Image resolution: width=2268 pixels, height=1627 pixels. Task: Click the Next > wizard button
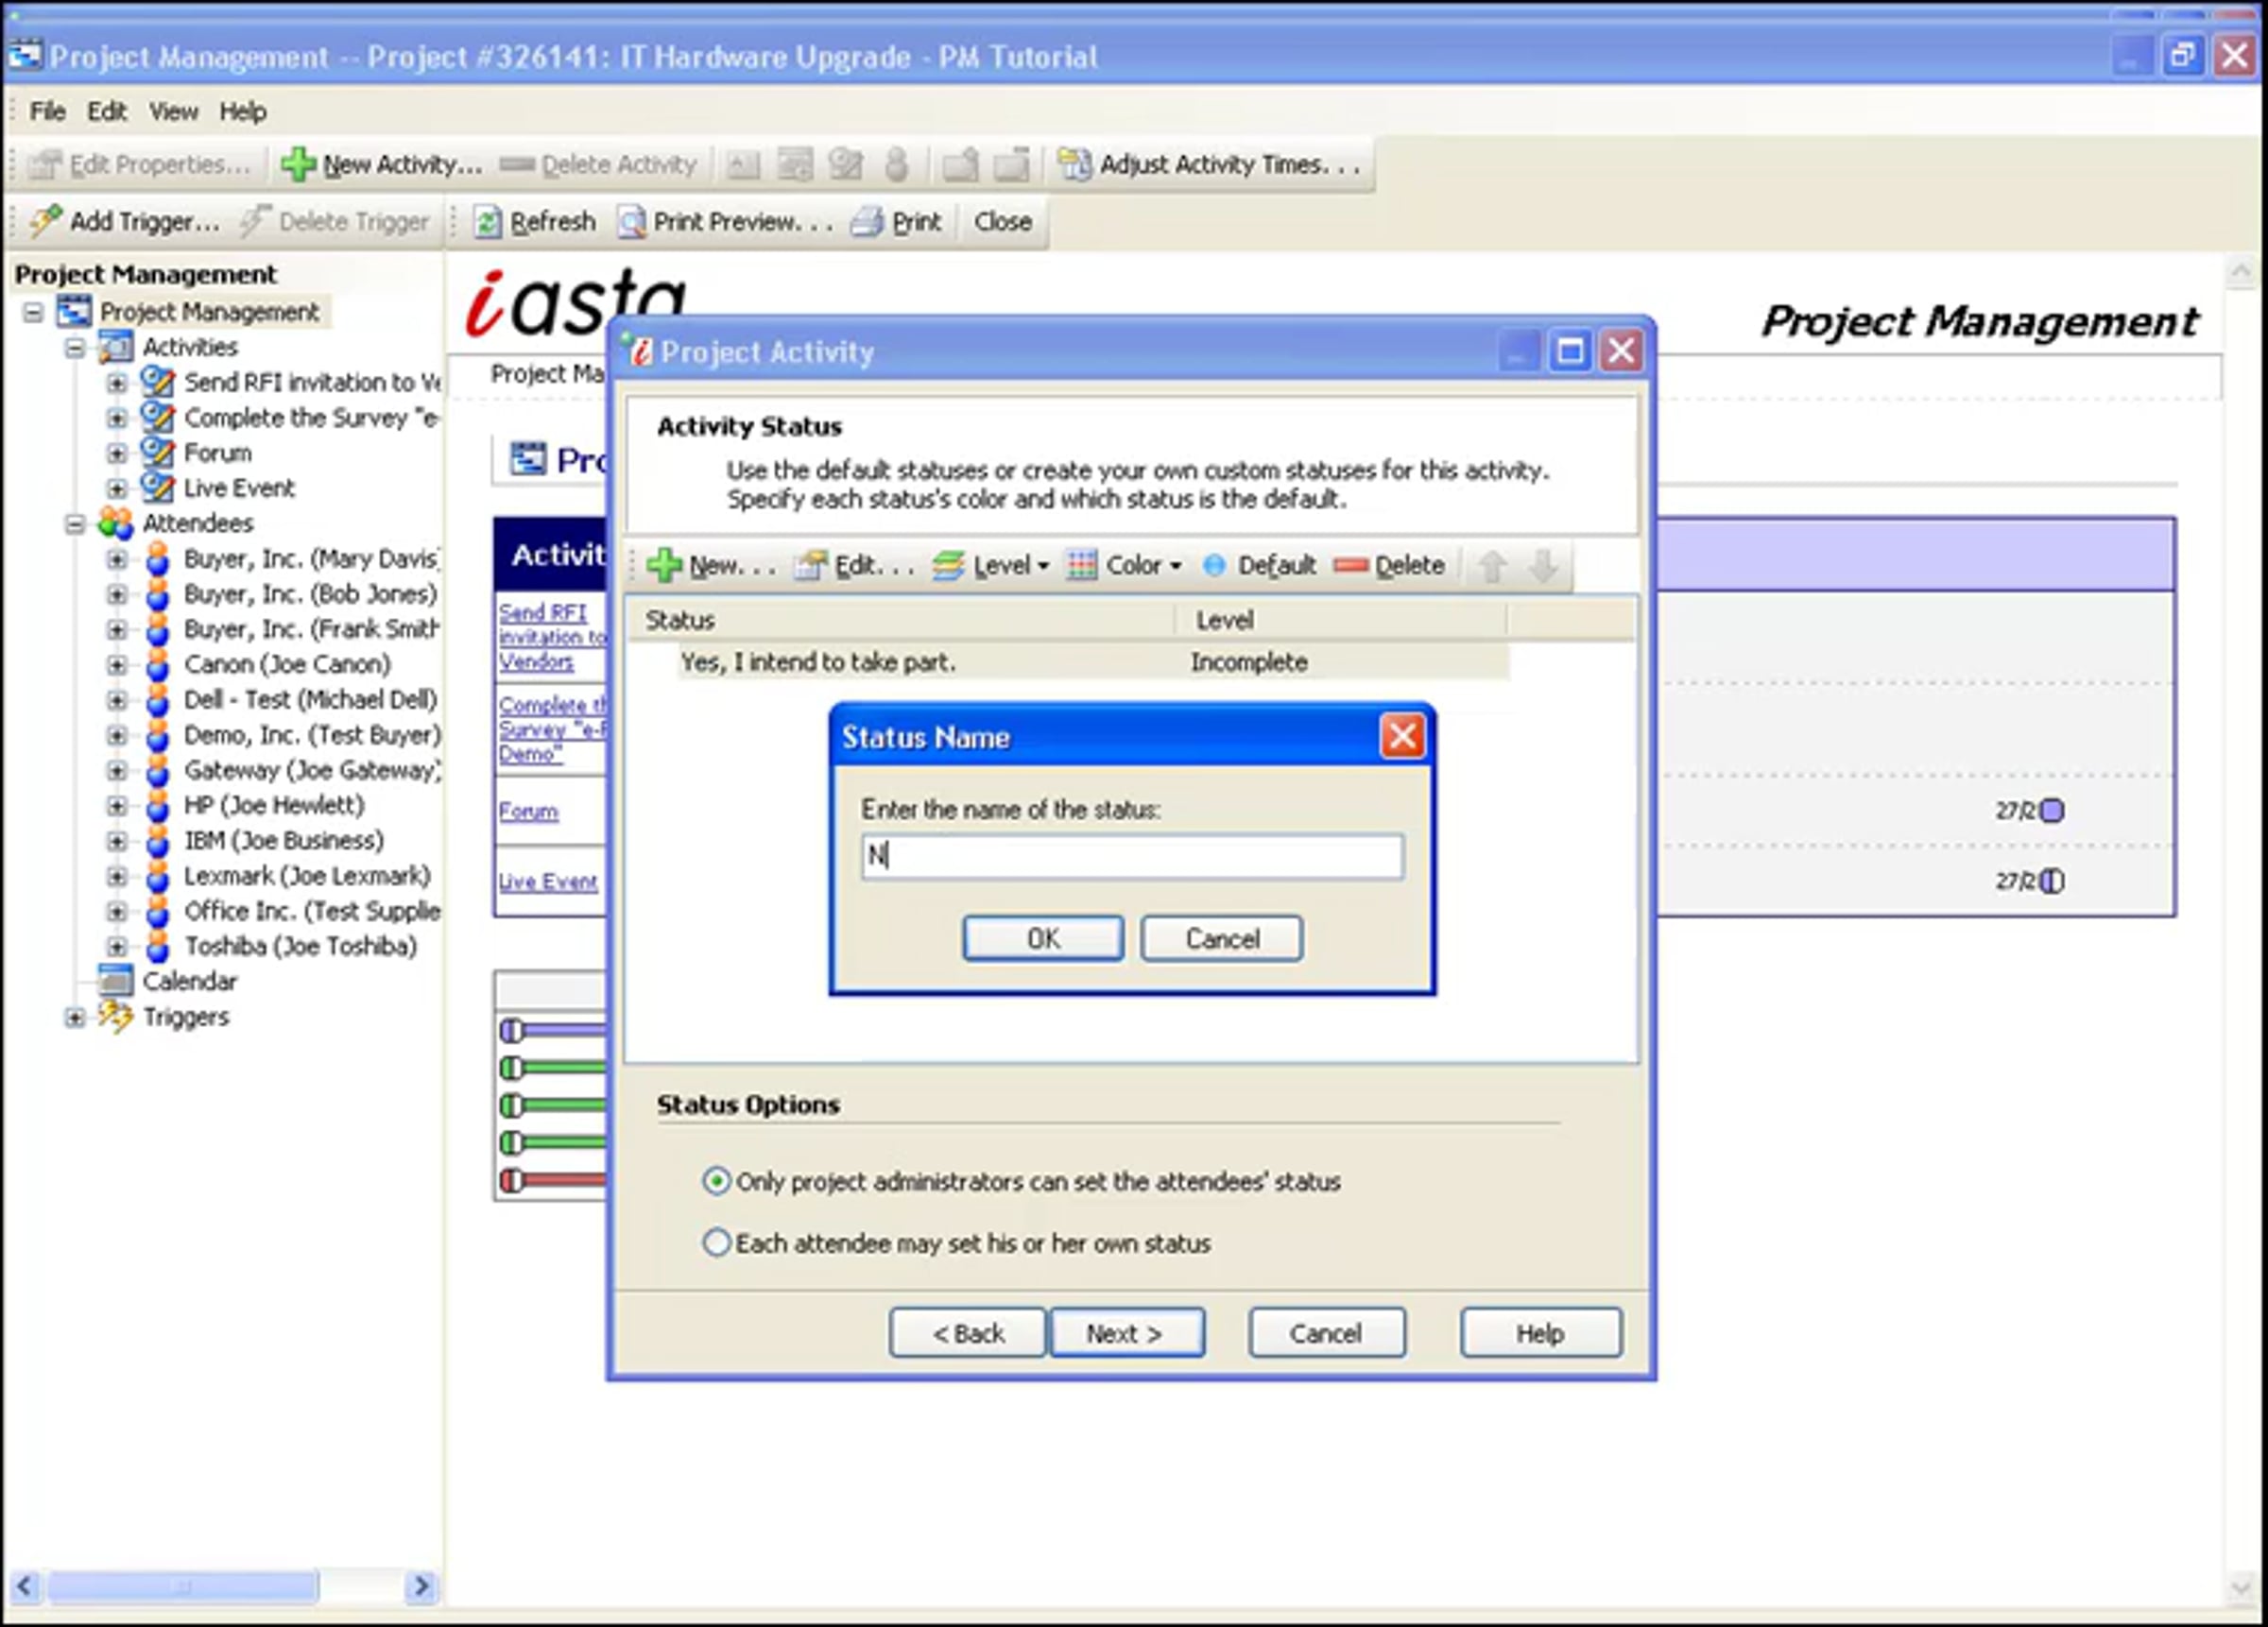(1126, 1333)
